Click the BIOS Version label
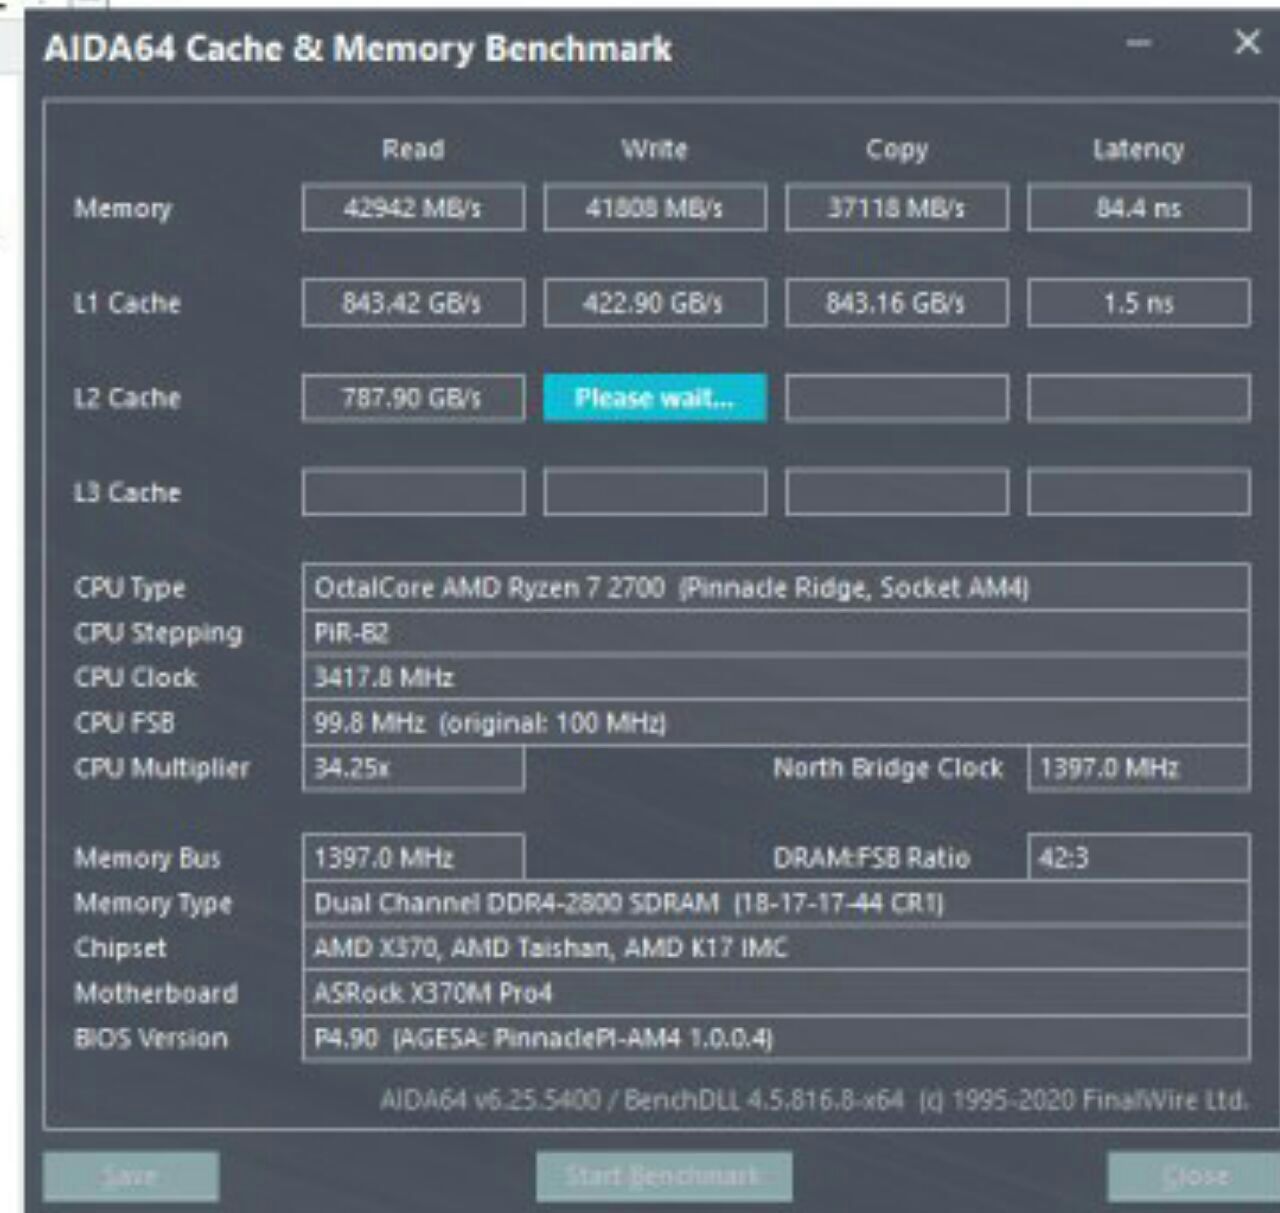The image size is (1280, 1213). click(151, 1038)
